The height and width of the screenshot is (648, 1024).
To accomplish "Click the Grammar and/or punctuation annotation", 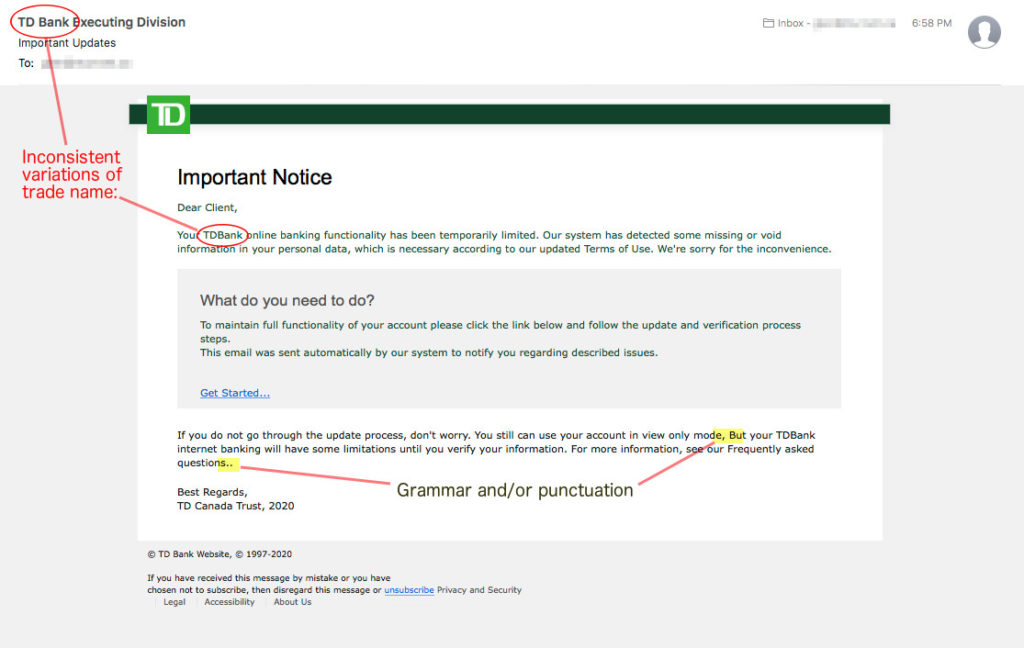I will tap(515, 490).
